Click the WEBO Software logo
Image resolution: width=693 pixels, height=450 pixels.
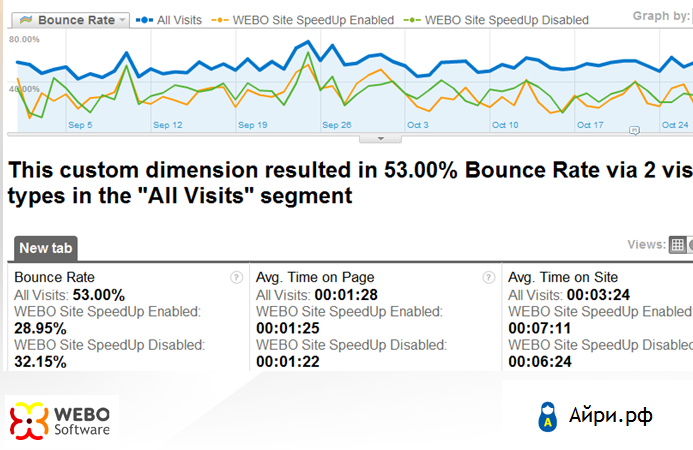tap(61, 421)
